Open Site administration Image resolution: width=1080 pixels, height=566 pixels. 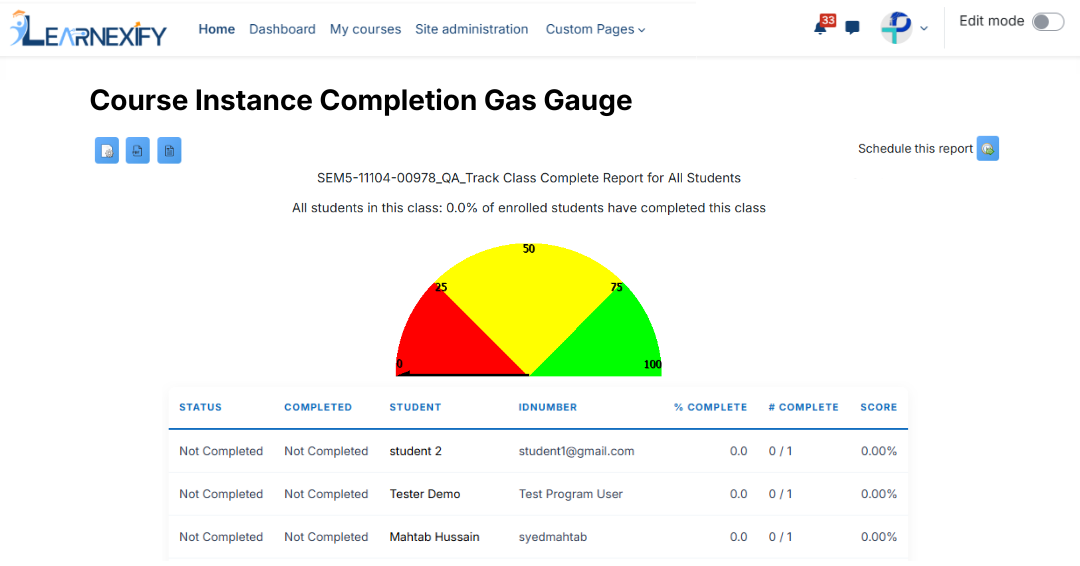point(471,29)
